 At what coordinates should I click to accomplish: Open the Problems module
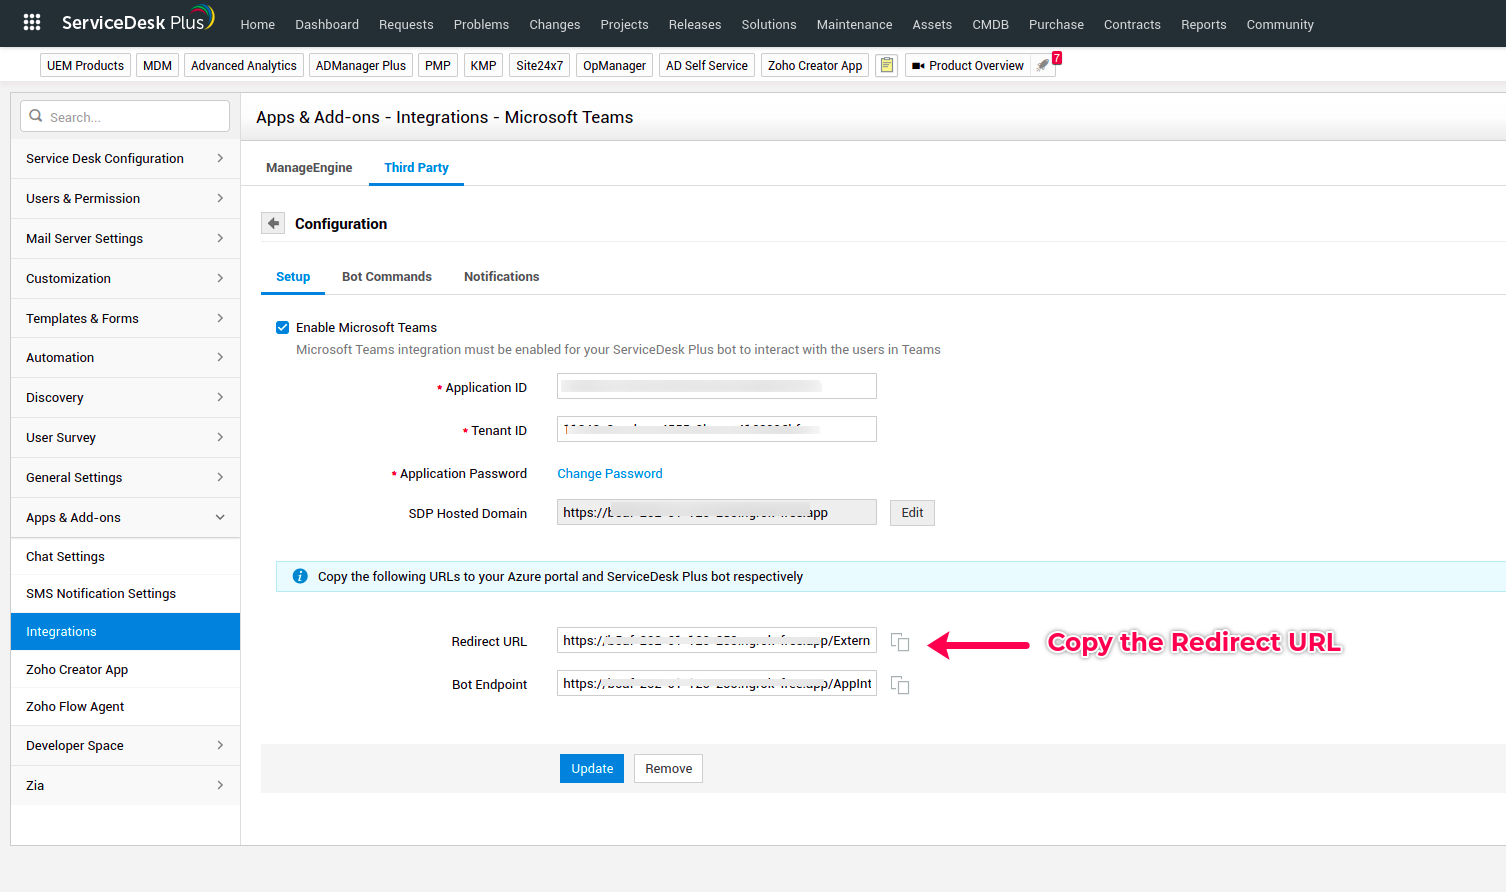(x=481, y=24)
